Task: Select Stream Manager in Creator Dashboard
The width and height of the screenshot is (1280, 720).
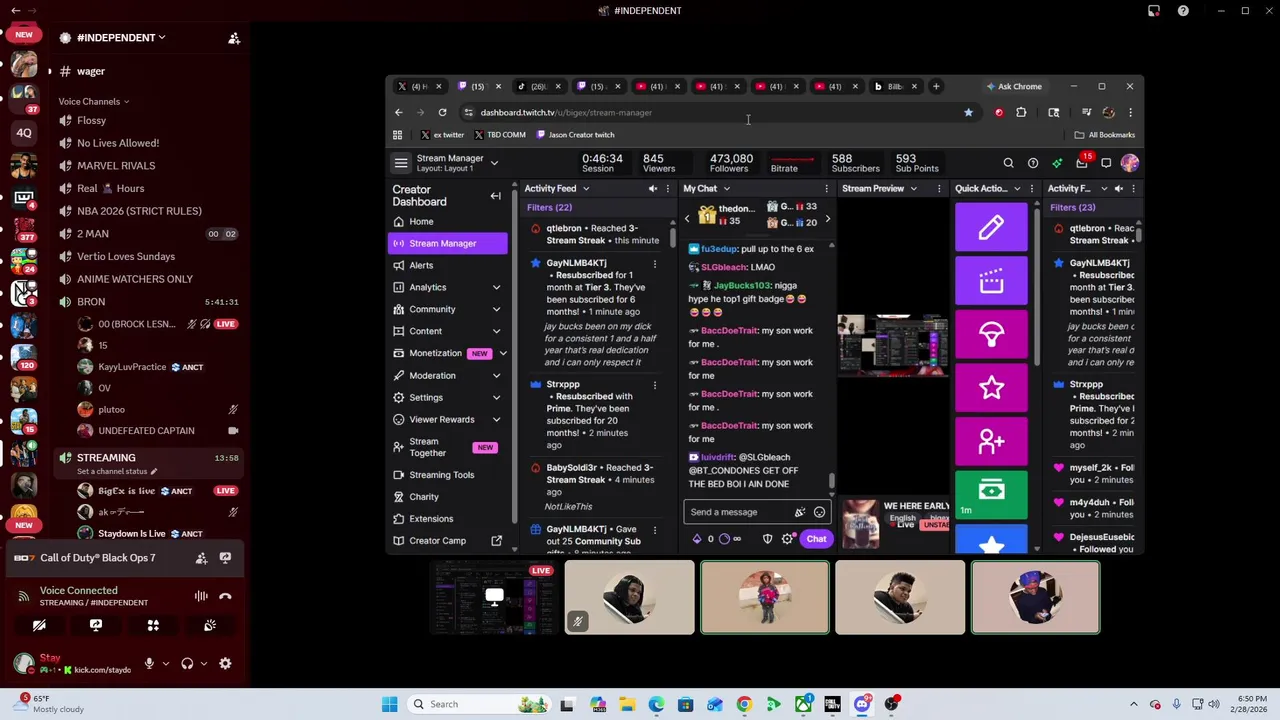Action: pyautogui.click(x=447, y=243)
